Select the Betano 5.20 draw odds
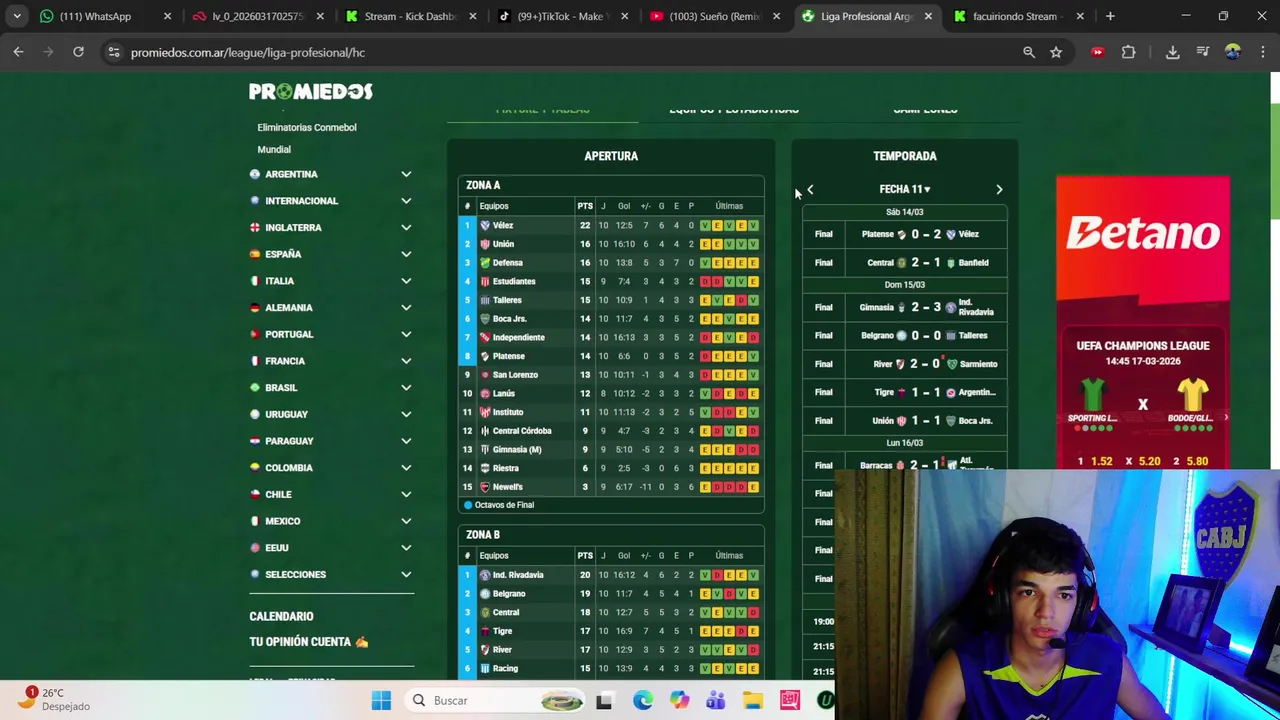1280x720 pixels. [1142, 461]
